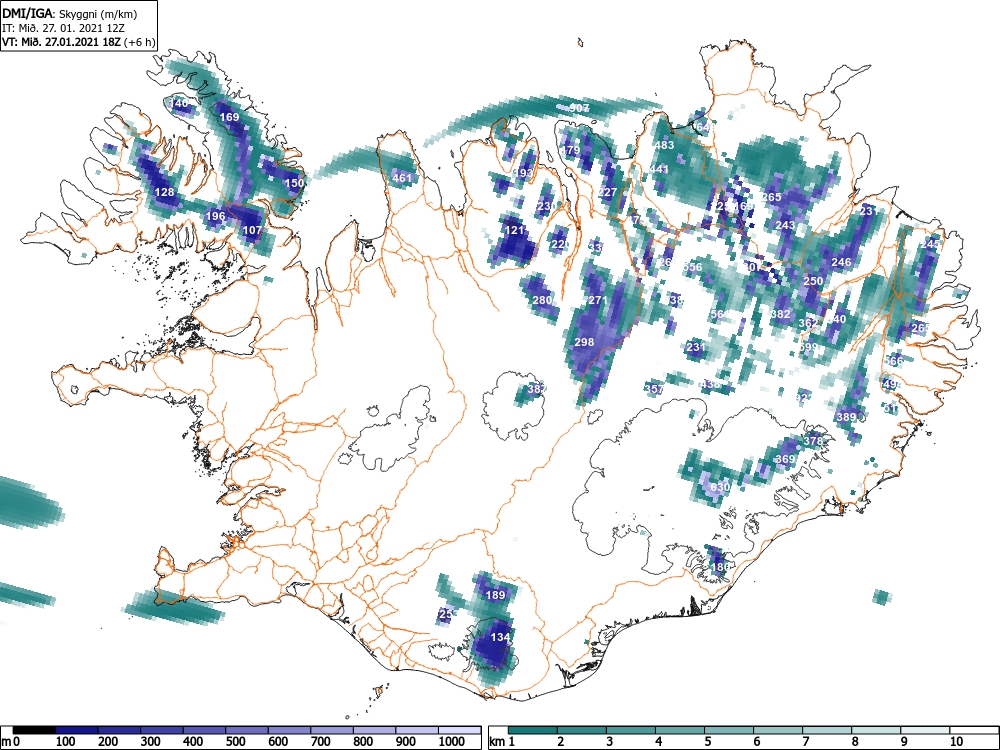Click the black 0–100 m legend swatch
The height and width of the screenshot is (750, 1000).
(x=34, y=730)
